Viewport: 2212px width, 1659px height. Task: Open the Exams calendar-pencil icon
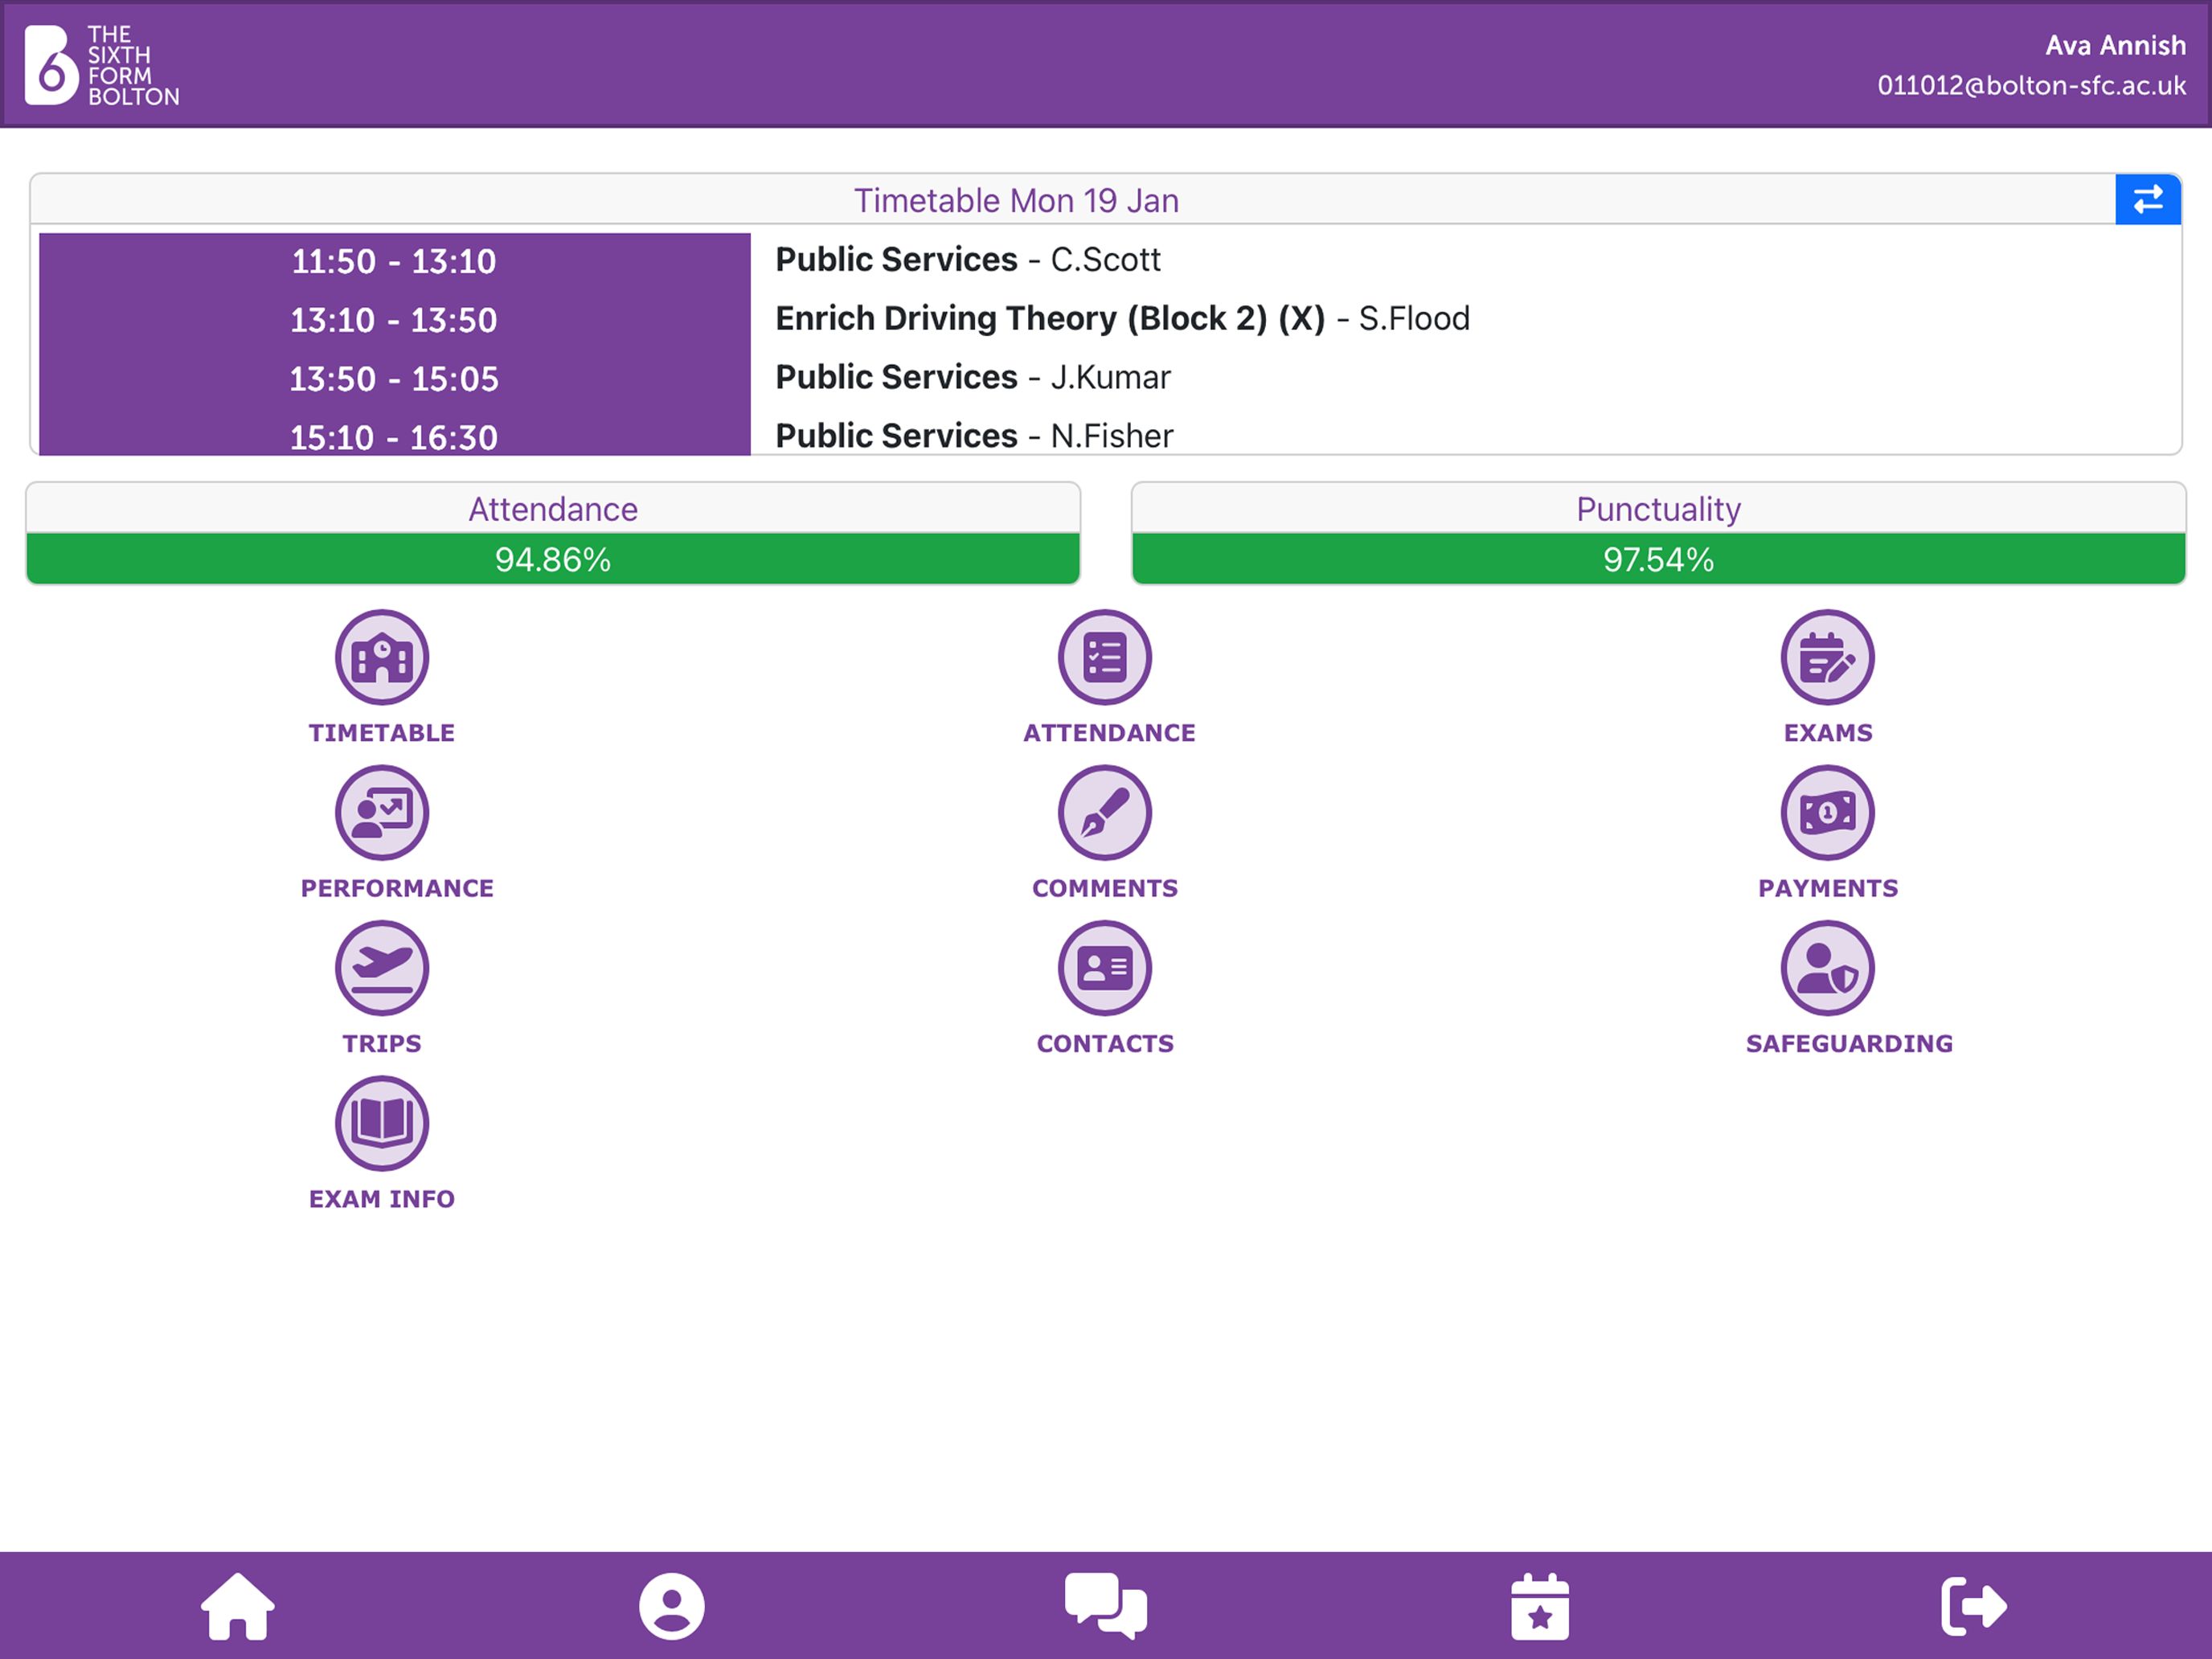point(1827,657)
